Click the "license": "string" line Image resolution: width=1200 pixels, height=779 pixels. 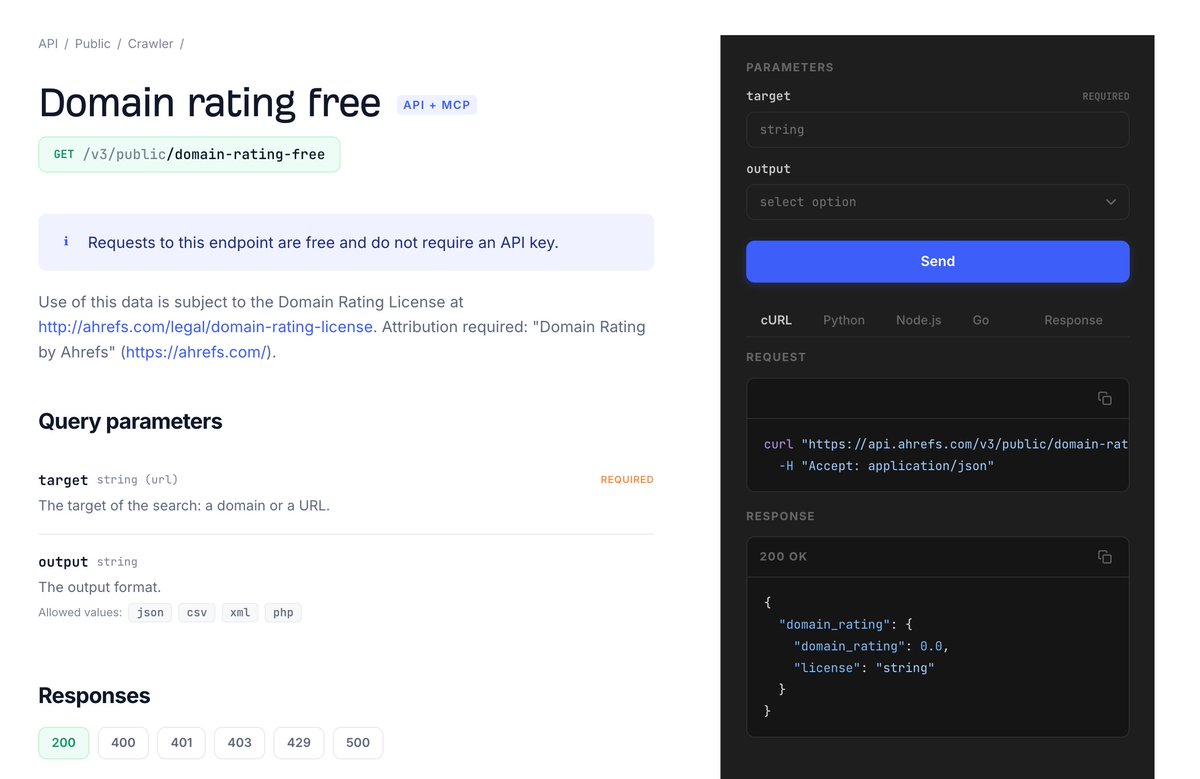click(864, 668)
